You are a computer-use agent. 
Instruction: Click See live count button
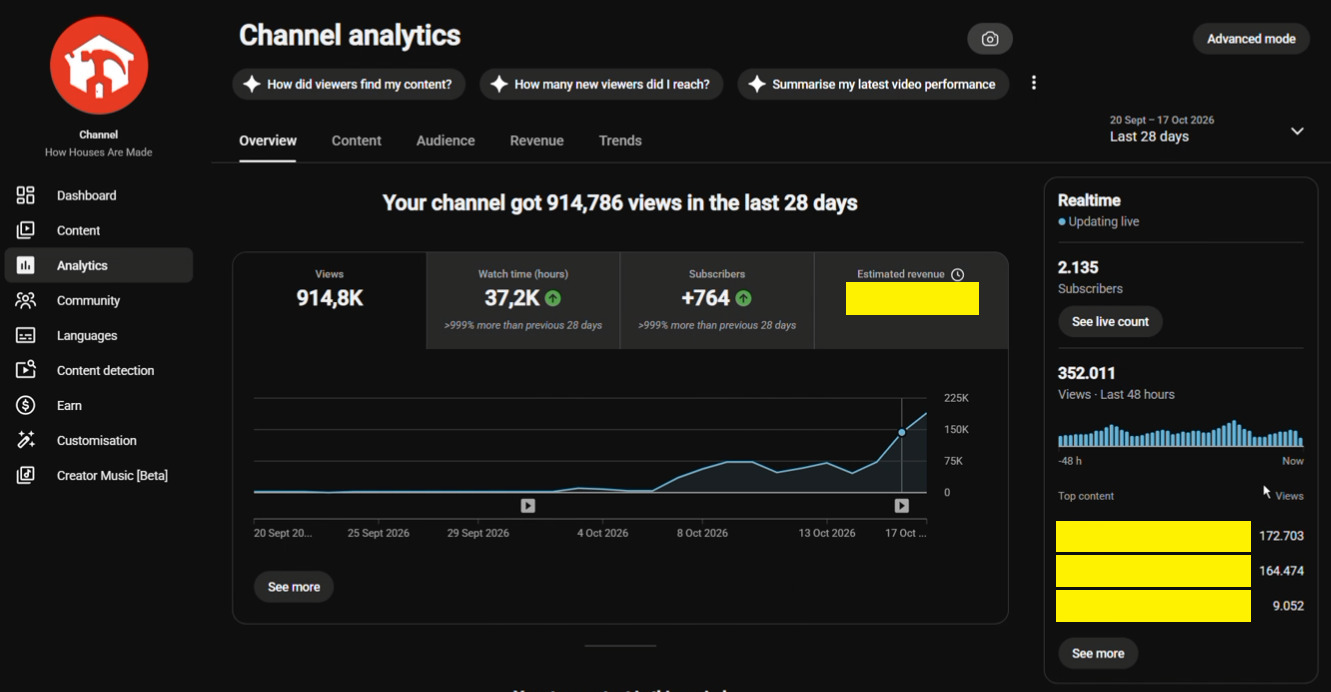(x=1110, y=321)
